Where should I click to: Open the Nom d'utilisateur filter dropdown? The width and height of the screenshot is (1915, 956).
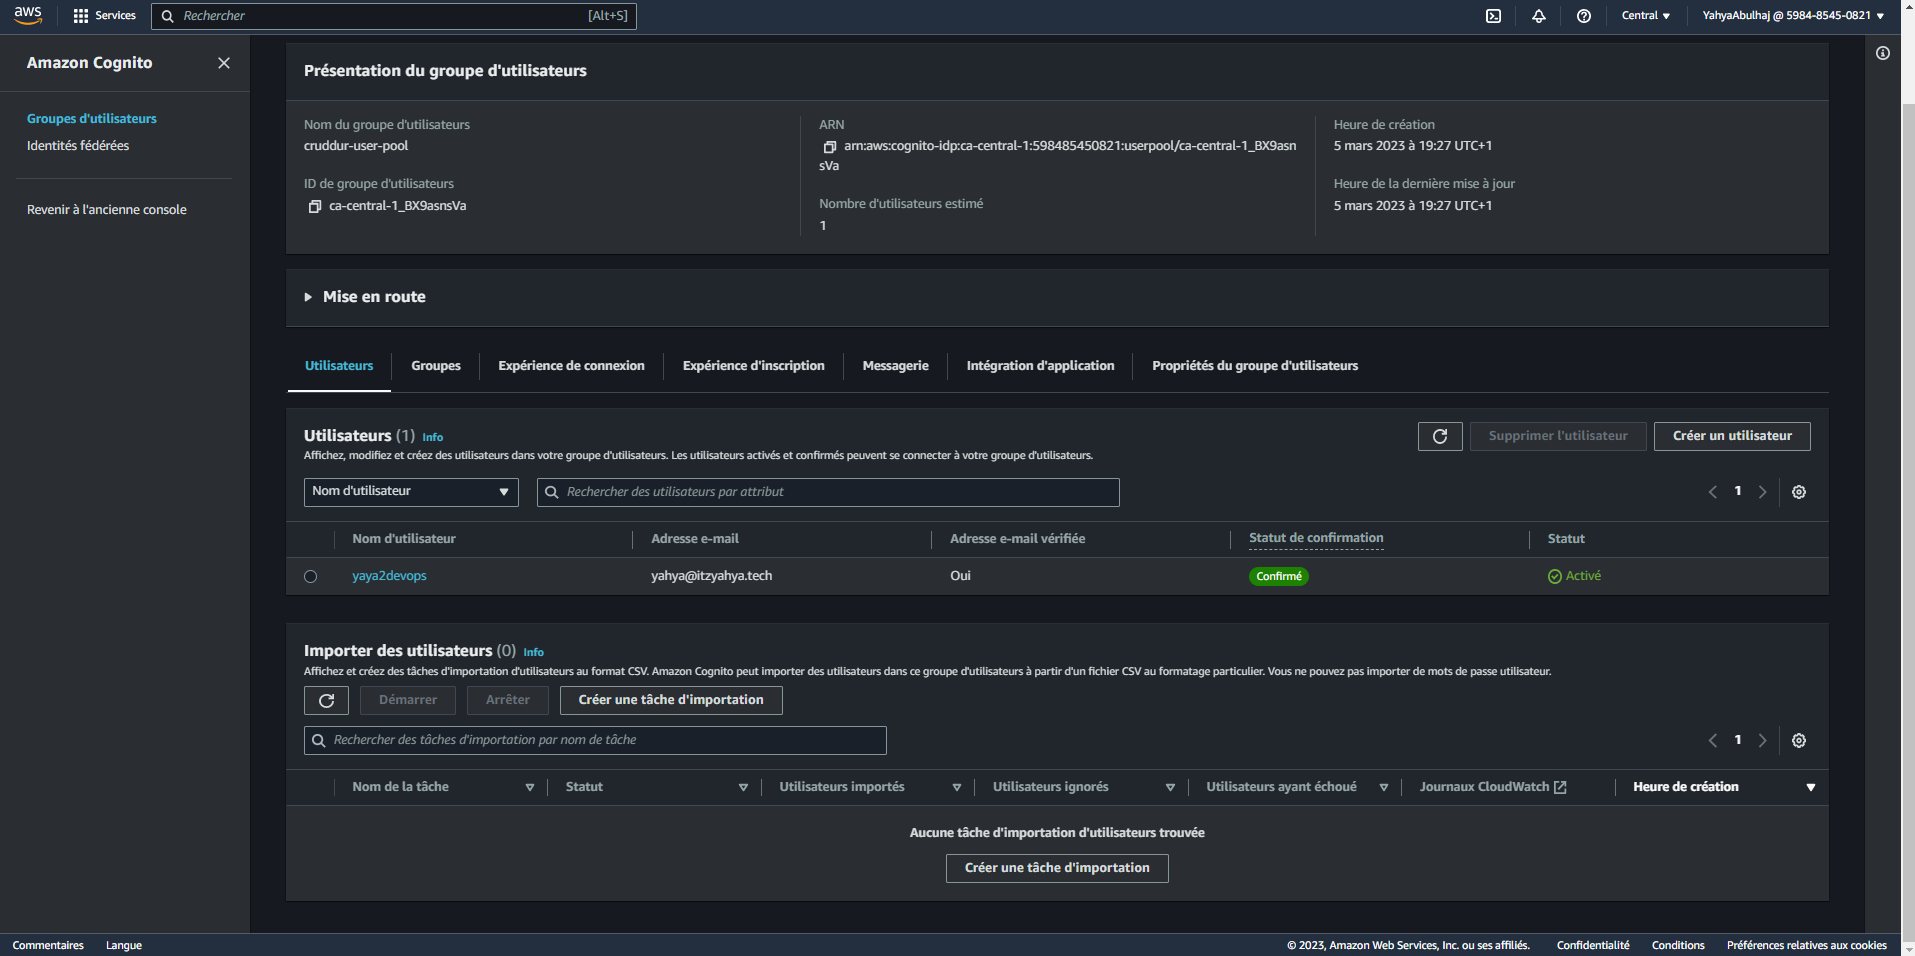pyautogui.click(x=411, y=492)
